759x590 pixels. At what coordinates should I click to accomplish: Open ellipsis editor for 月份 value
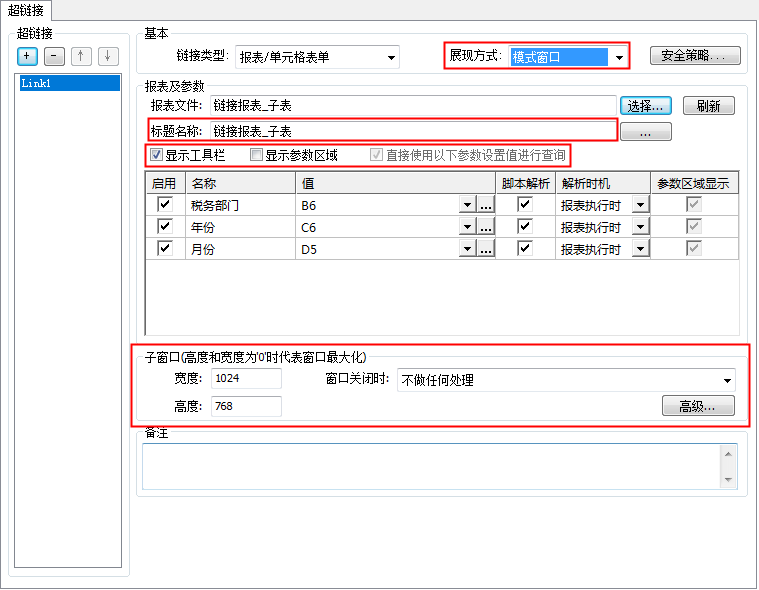[486, 249]
